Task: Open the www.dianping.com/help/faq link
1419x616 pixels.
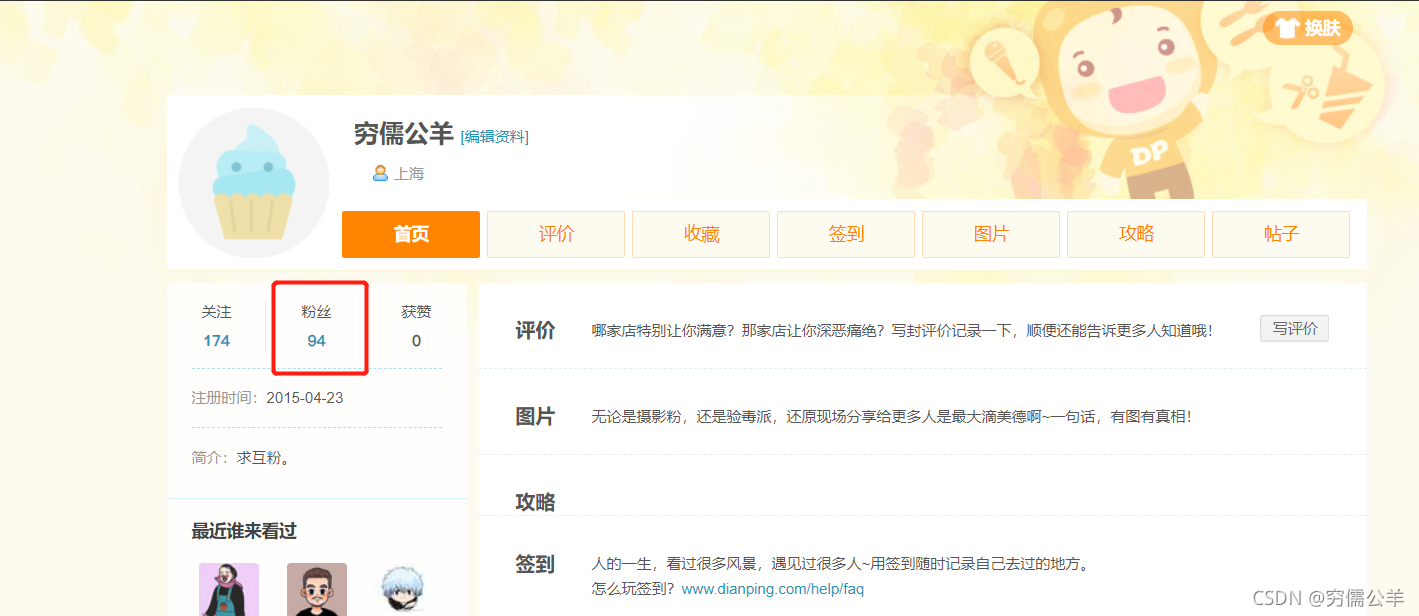Action: [x=772, y=589]
